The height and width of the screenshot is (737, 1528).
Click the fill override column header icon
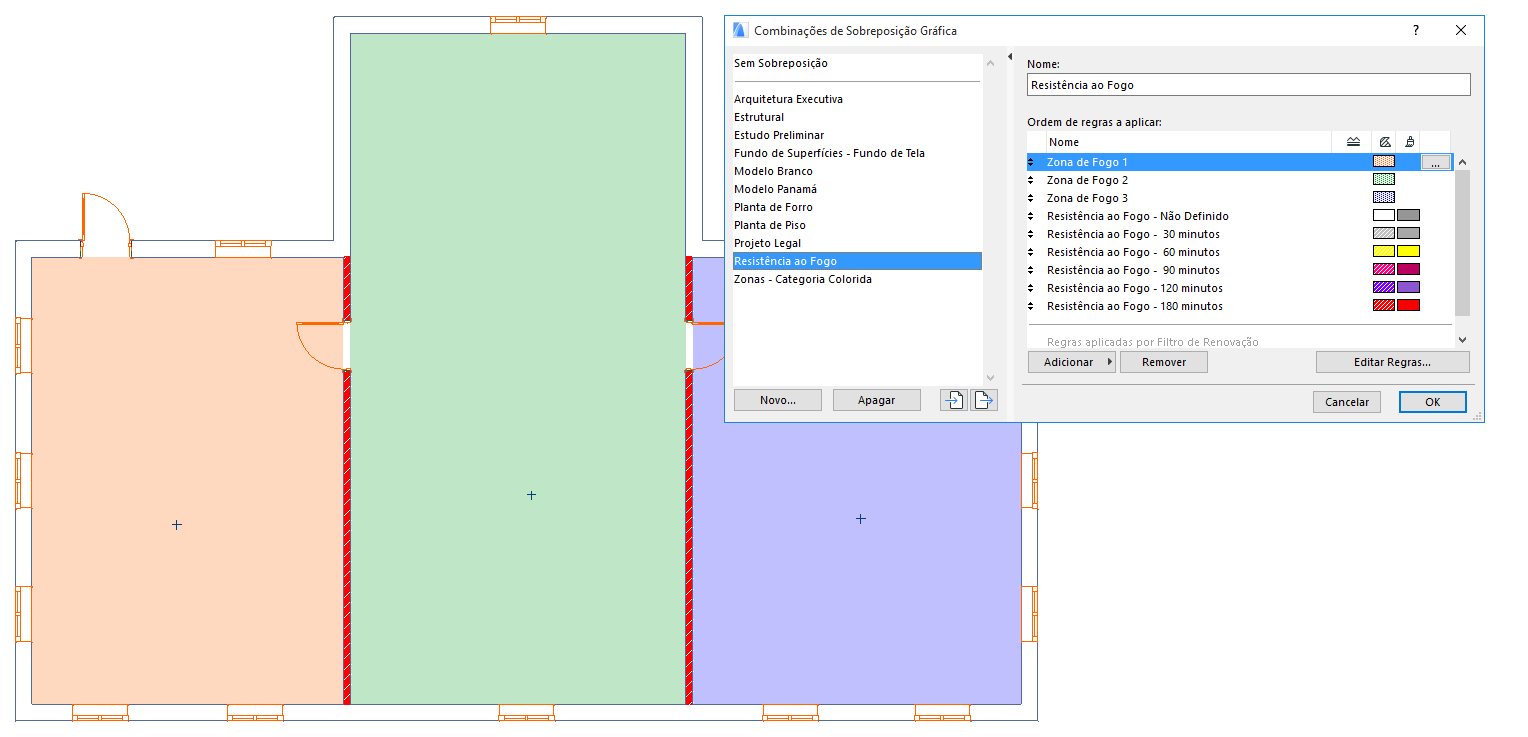tap(1384, 142)
